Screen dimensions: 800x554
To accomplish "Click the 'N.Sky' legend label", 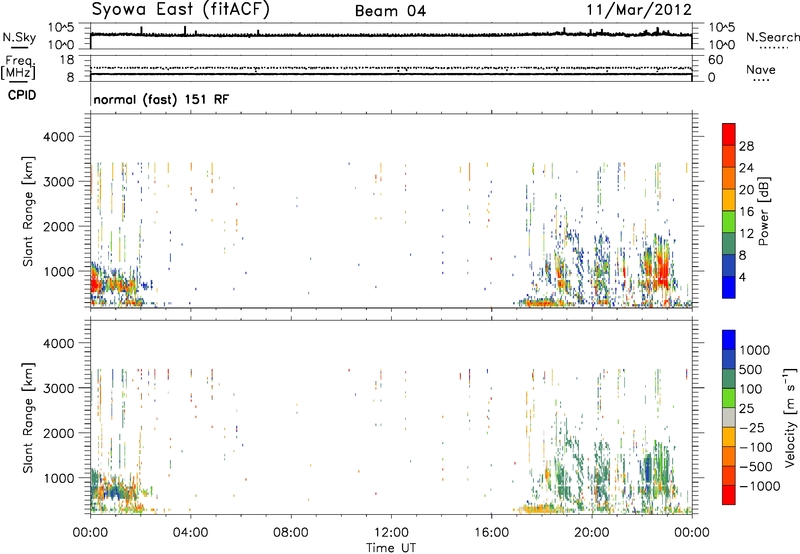I will pyautogui.click(x=19, y=37).
